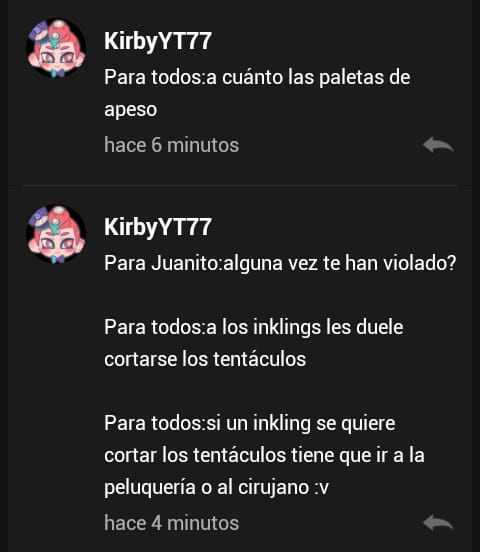This screenshot has height=552, width=480.
Task: Tap the 'cortarse los tentáculos' line
Action: coord(205,359)
